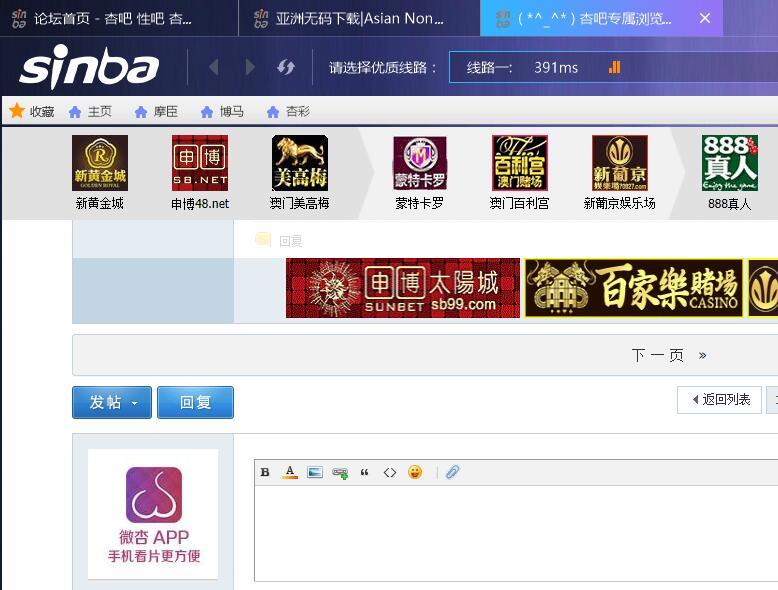778x590 pixels.
Task: Refresh the page with the reload icon
Action: click(x=286, y=67)
